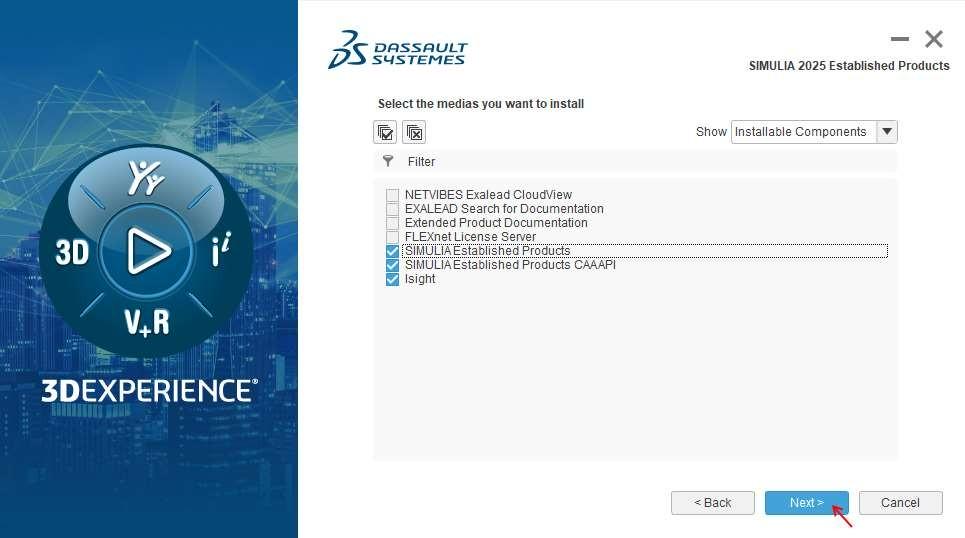Image resolution: width=965 pixels, height=538 pixels.
Task: Go to the next installer step
Action: (806, 503)
